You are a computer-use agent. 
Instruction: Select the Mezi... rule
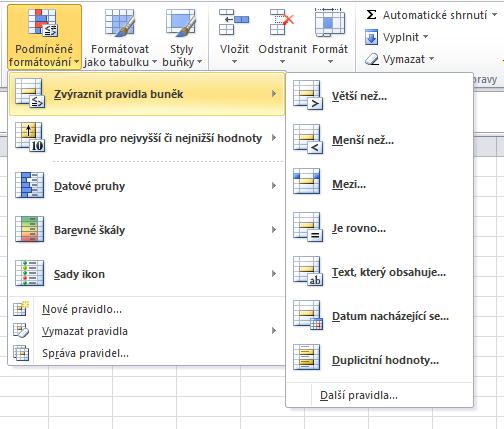pos(380,184)
